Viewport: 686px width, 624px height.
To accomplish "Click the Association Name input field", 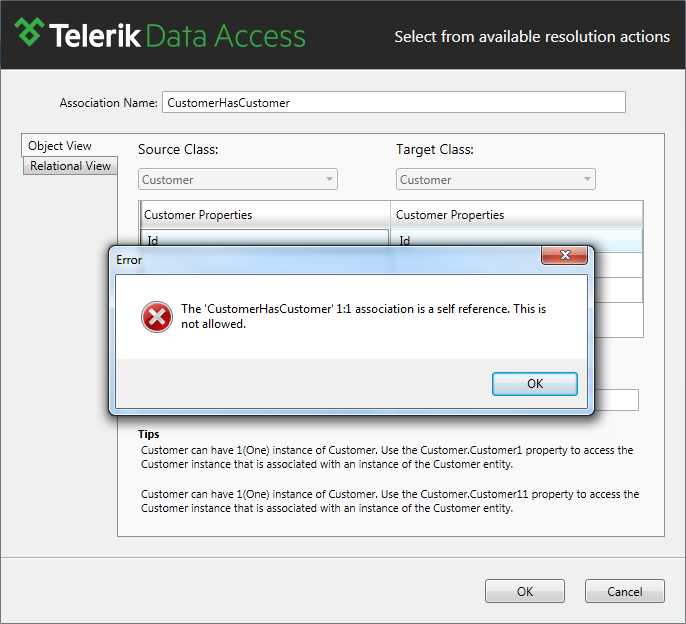I will click(394, 102).
